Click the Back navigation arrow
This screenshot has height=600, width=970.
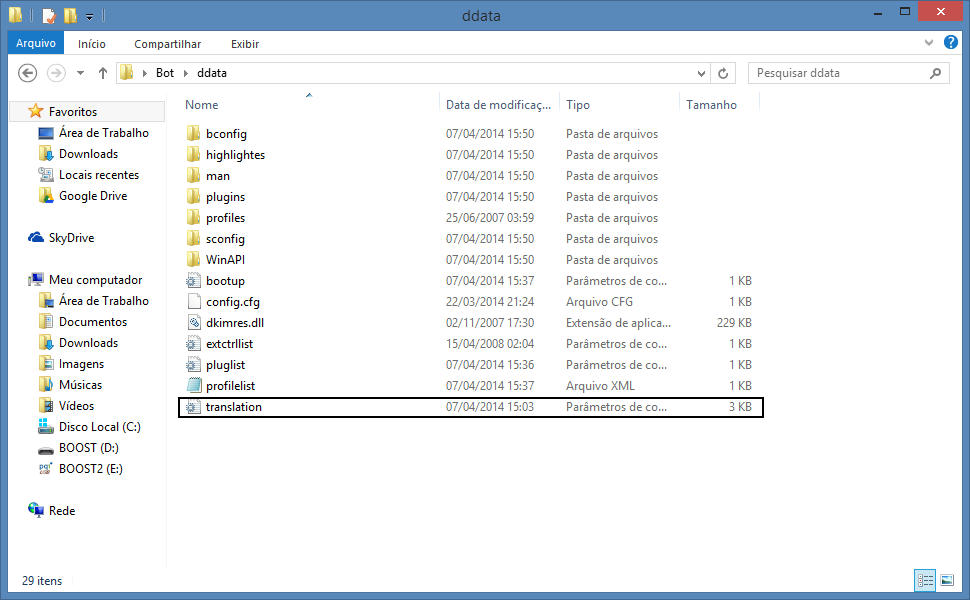point(28,73)
